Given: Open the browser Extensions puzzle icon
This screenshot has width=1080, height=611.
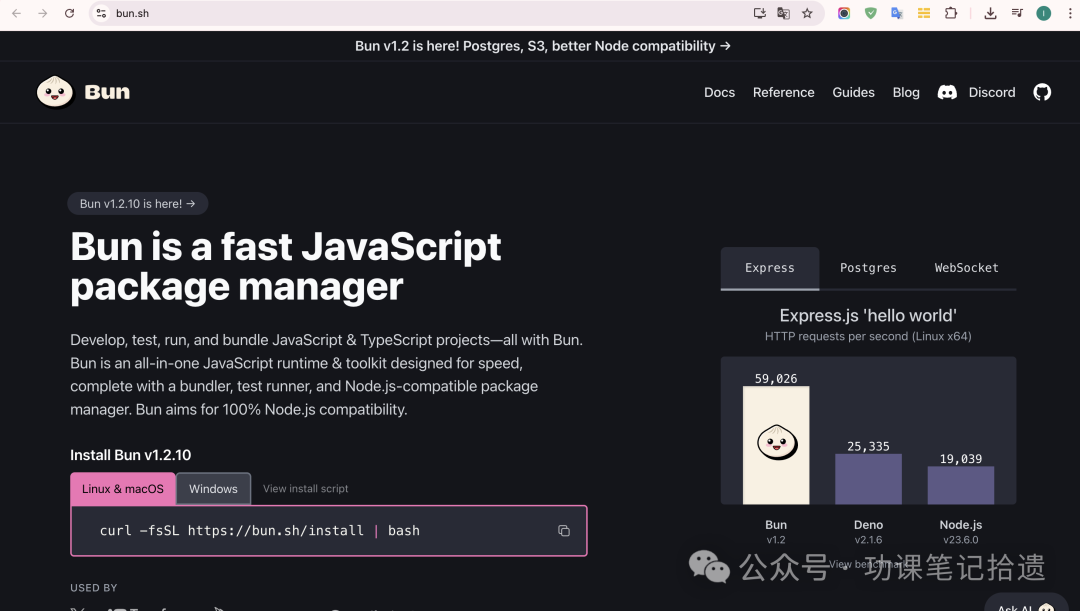Looking at the screenshot, I should (x=951, y=13).
